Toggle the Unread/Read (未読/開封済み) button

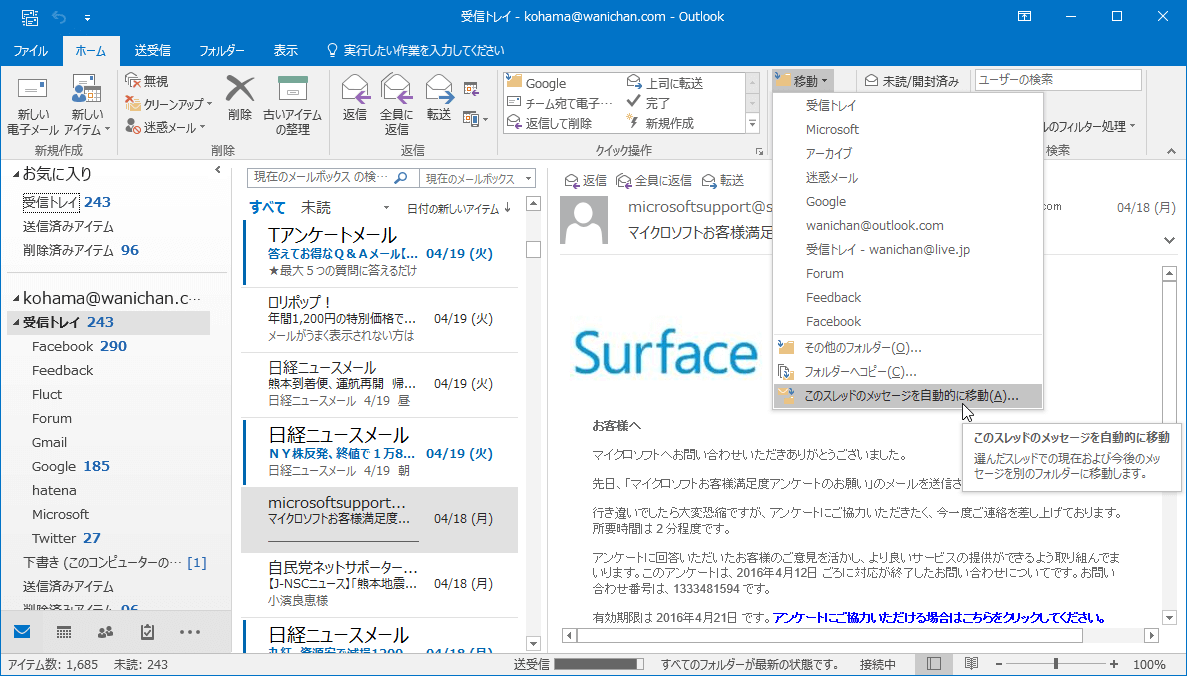(912, 80)
